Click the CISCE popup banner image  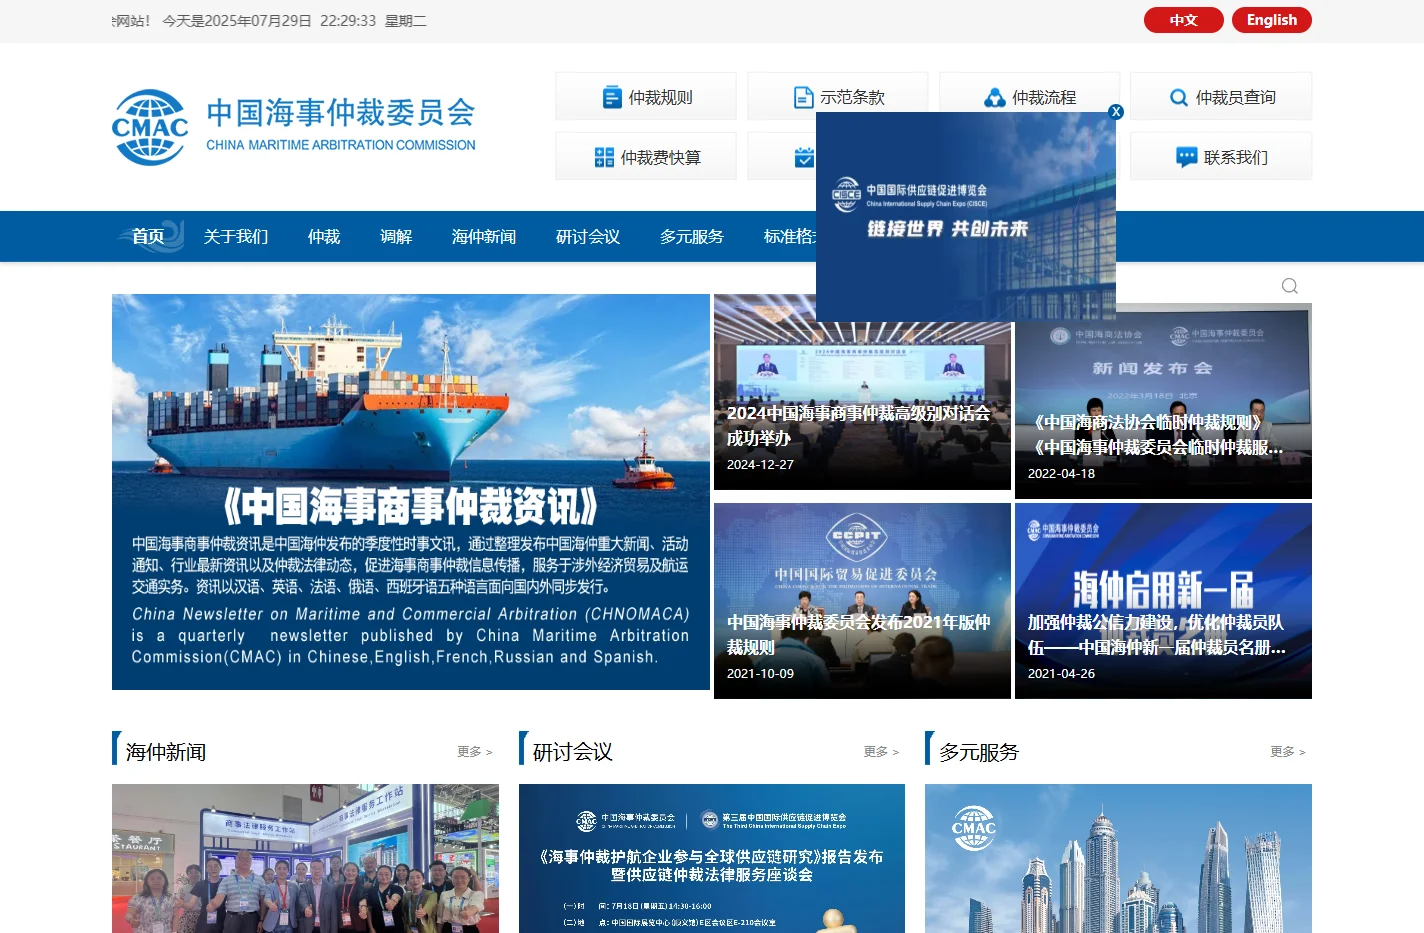click(x=966, y=216)
